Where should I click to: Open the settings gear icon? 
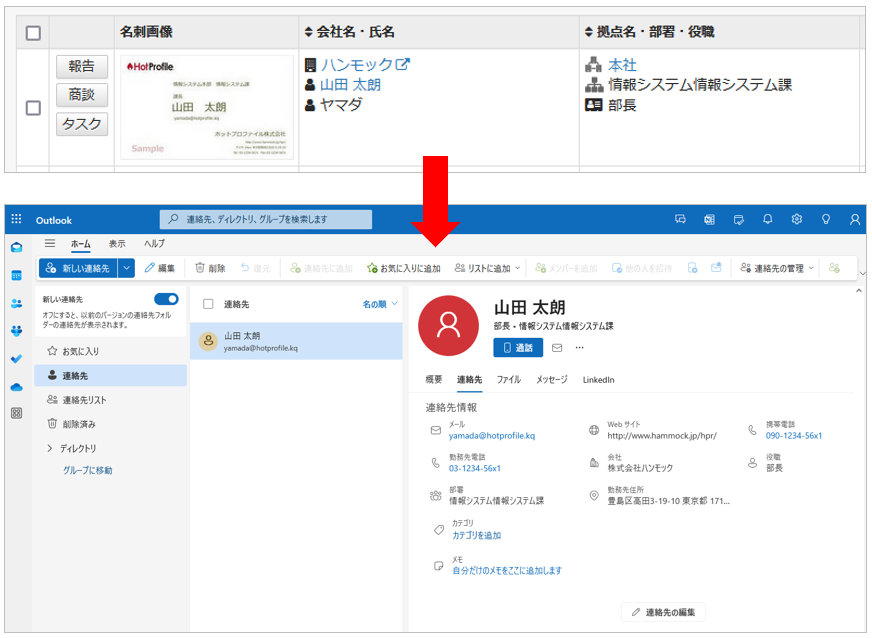pyautogui.click(x=797, y=219)
